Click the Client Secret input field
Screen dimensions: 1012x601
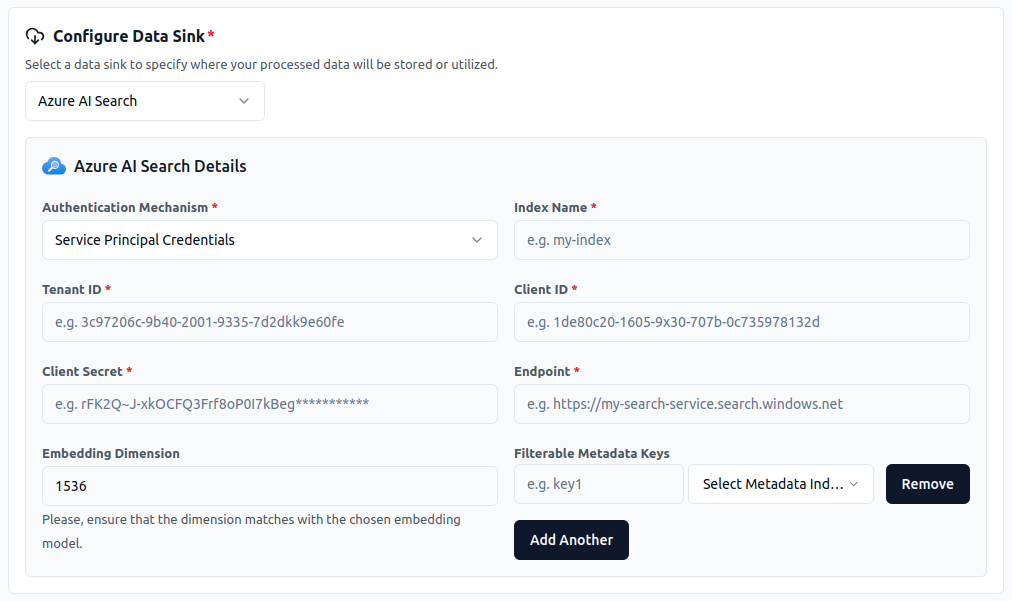coord(269,404)
